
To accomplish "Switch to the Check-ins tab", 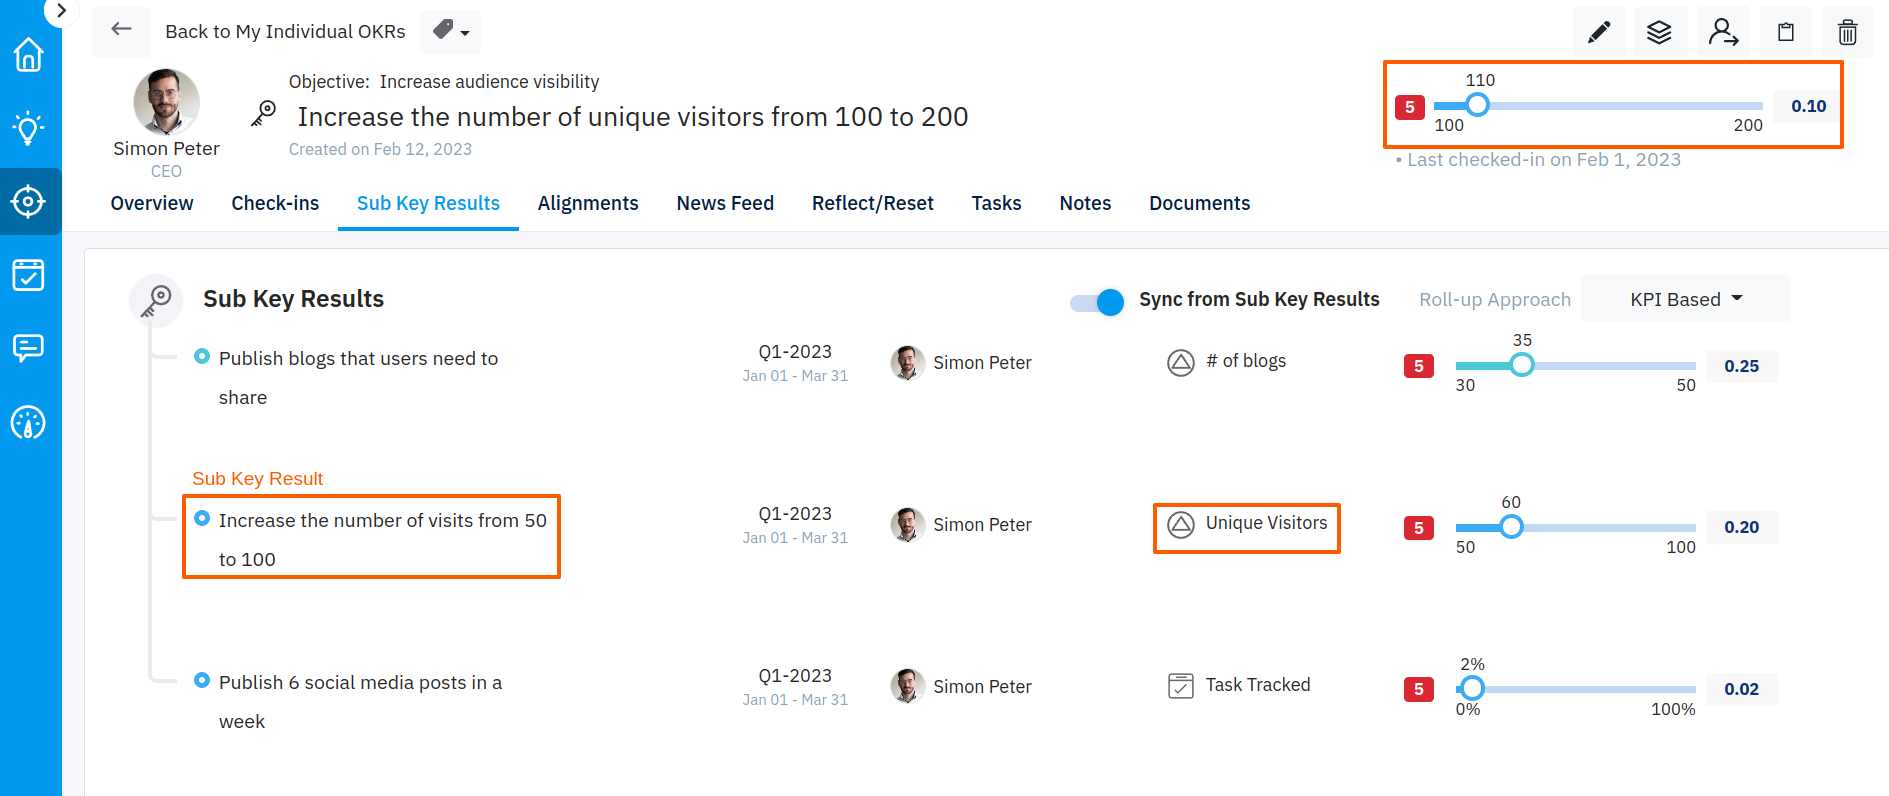I will (275, 203).
